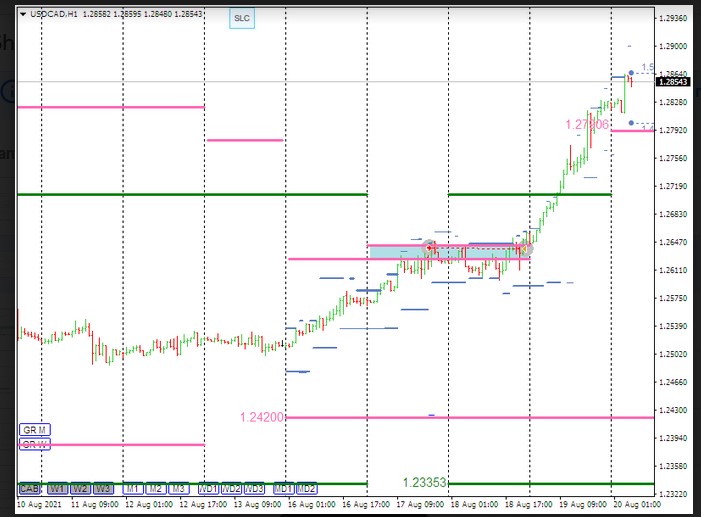Click the M1 level button
This screenshot has width=701, height=517.
click(132, 488)
